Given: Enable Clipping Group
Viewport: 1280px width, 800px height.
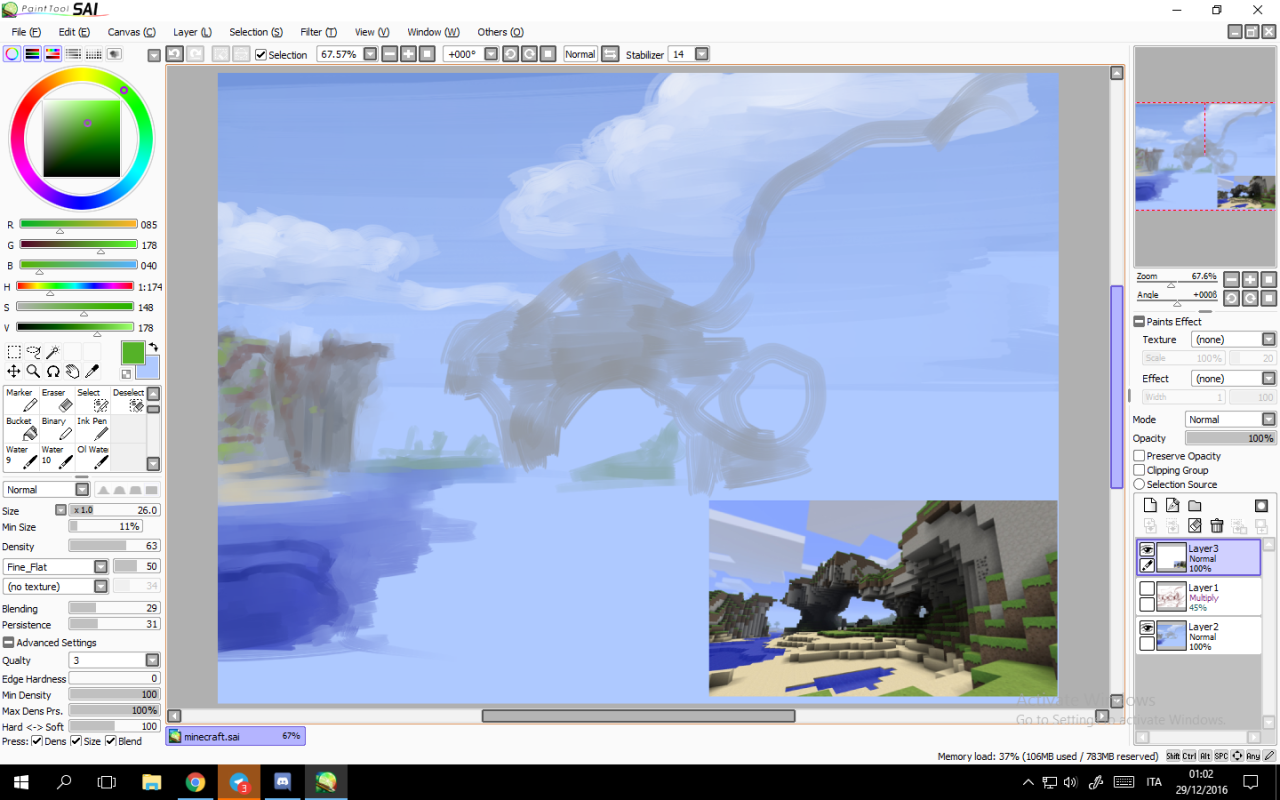Looking at the screenshot, I should coord(1139,470).
